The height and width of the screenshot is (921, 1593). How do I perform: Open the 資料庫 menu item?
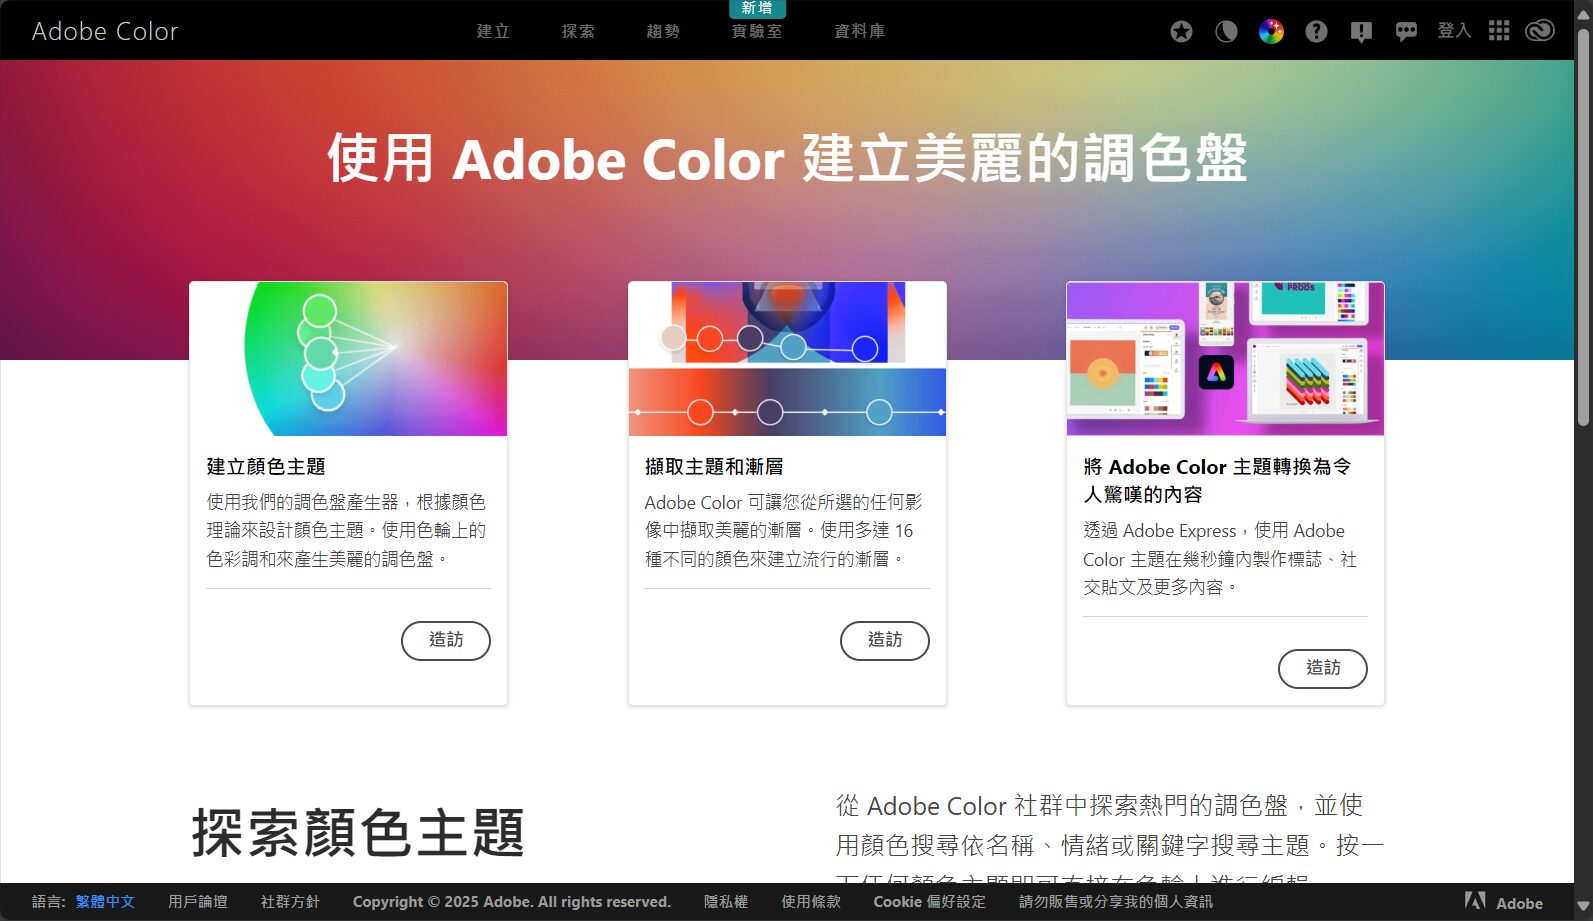click(x=860, y=31)
